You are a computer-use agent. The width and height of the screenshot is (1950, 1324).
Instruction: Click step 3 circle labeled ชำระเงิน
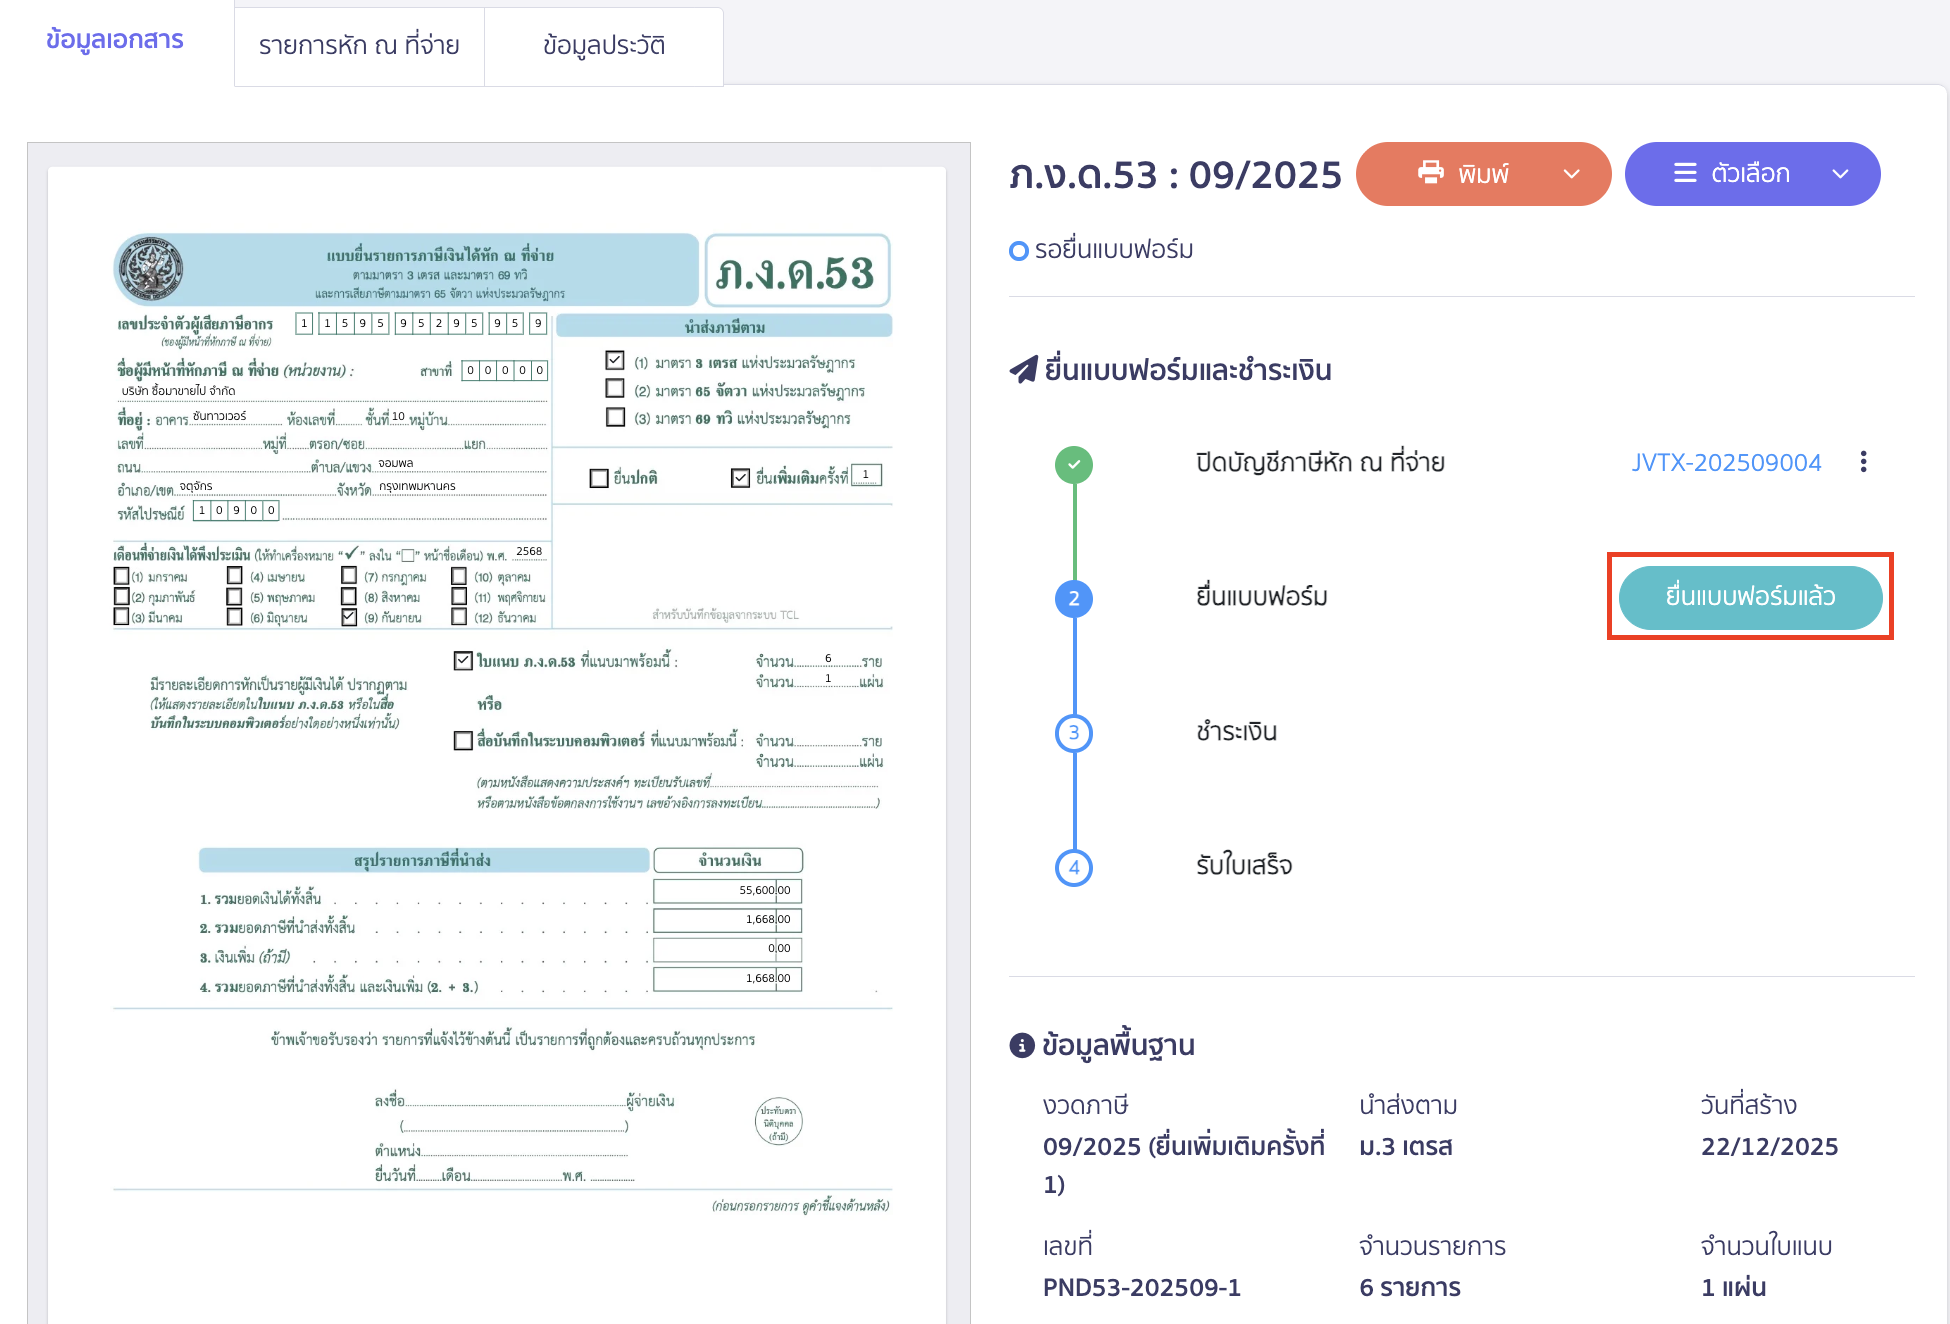pyautogui.click(x=1073, y=733)
